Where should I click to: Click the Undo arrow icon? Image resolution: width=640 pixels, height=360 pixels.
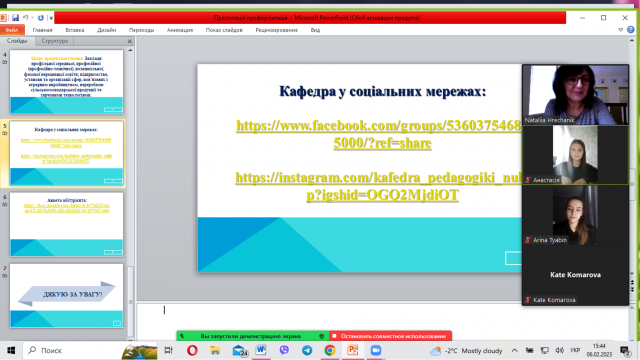[26, 18]
